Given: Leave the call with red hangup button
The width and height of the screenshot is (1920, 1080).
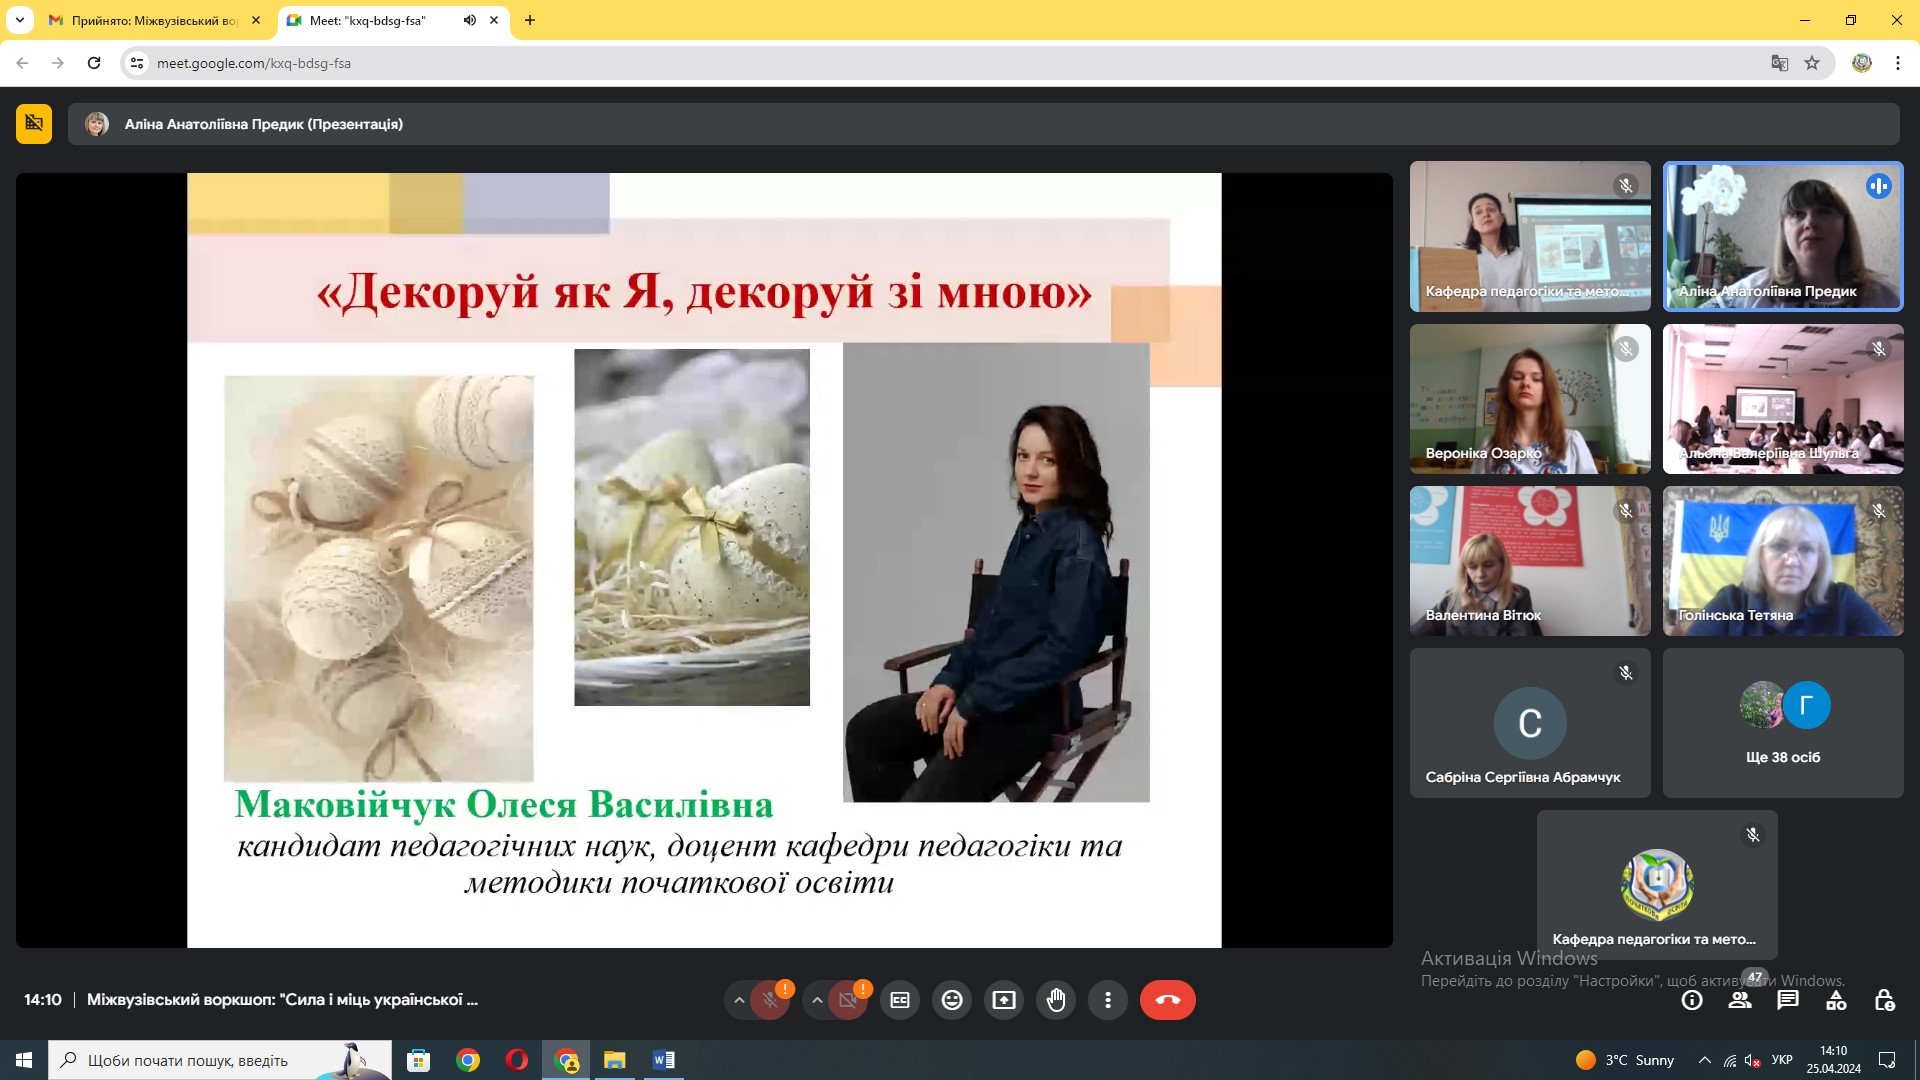Looking at the screenshot, I should click(x=1168, y=1000).
